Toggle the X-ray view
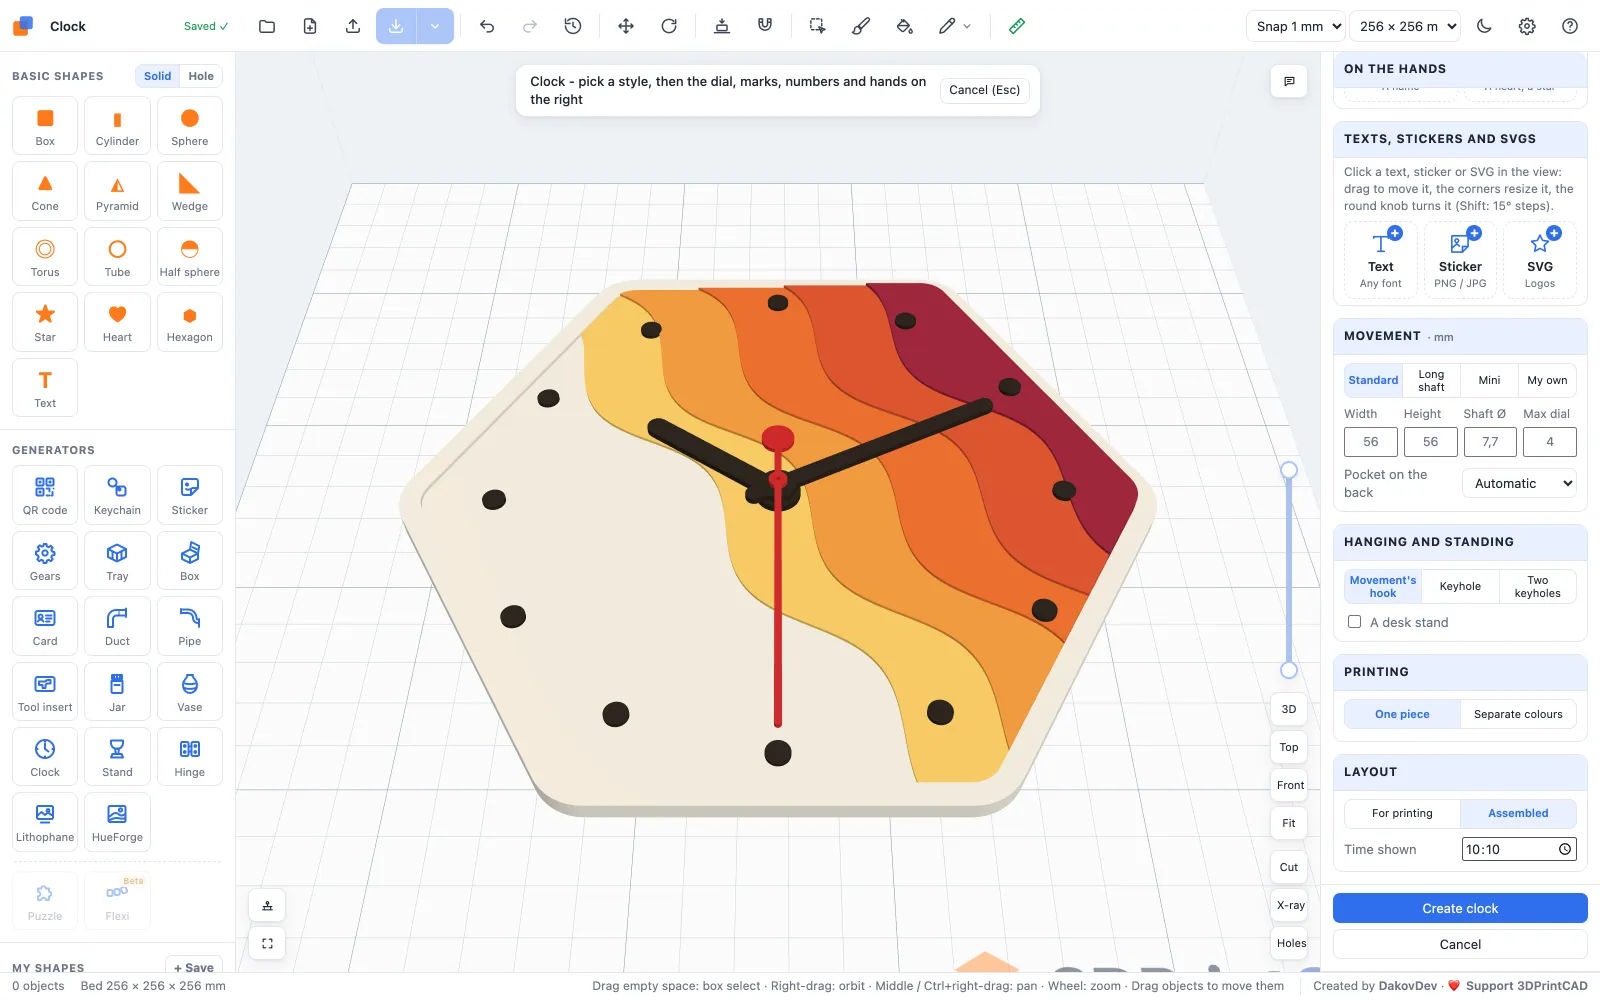 pos(1290,905)
